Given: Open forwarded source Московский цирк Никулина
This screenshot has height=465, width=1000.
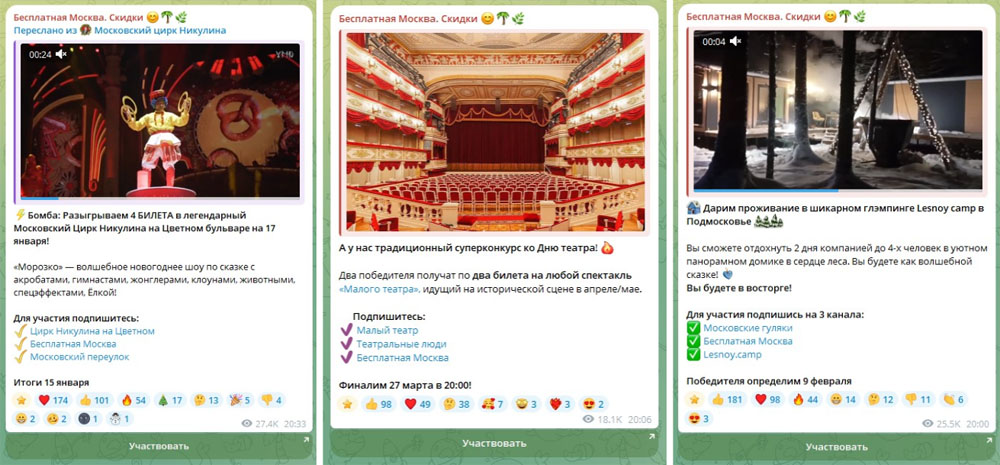Looking at the screenshot, I should pyautogui.click(x=160, y=30).
